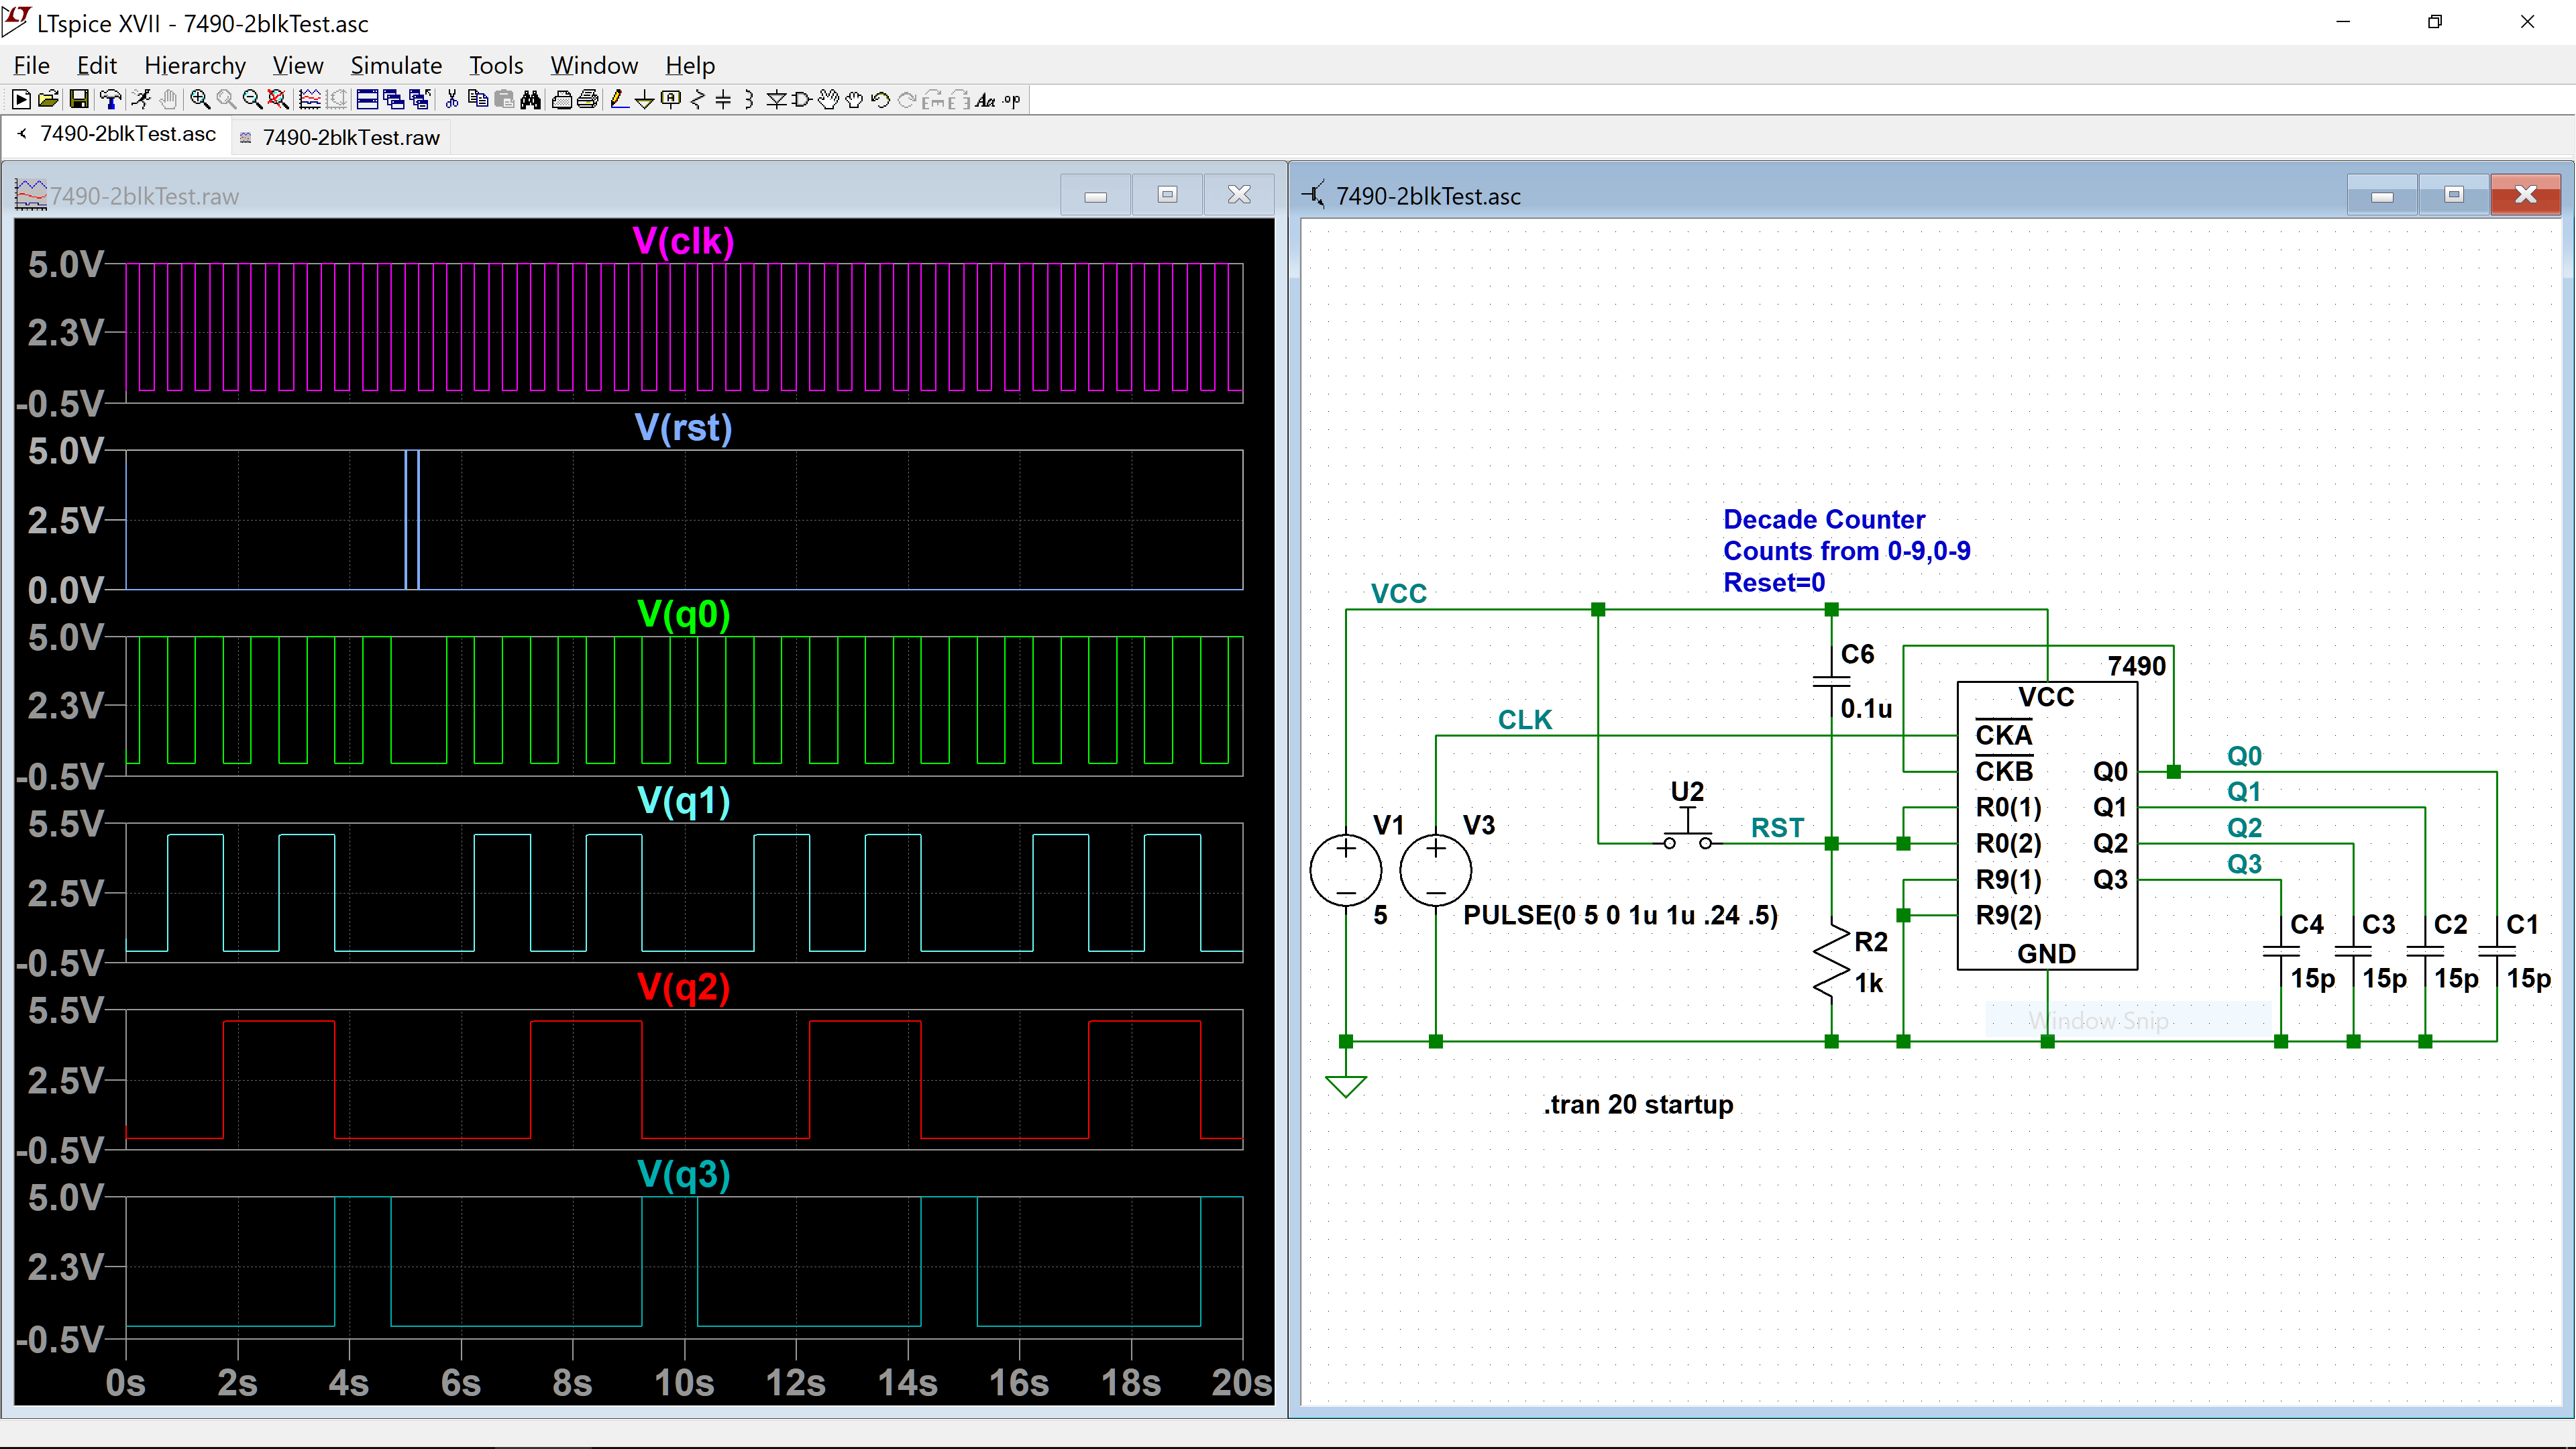
Task: Run the simulation with the running man icon
Action: point(141,100)
